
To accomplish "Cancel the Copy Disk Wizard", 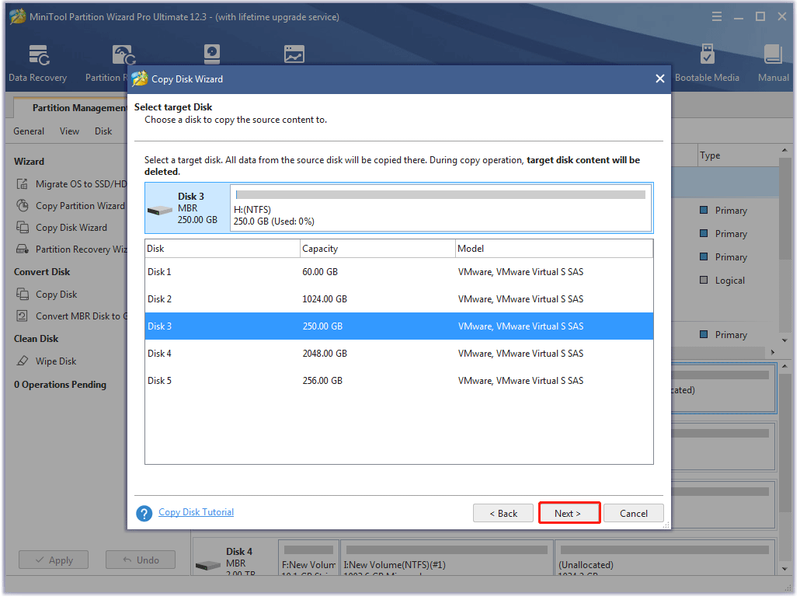I will coord(634,513).
